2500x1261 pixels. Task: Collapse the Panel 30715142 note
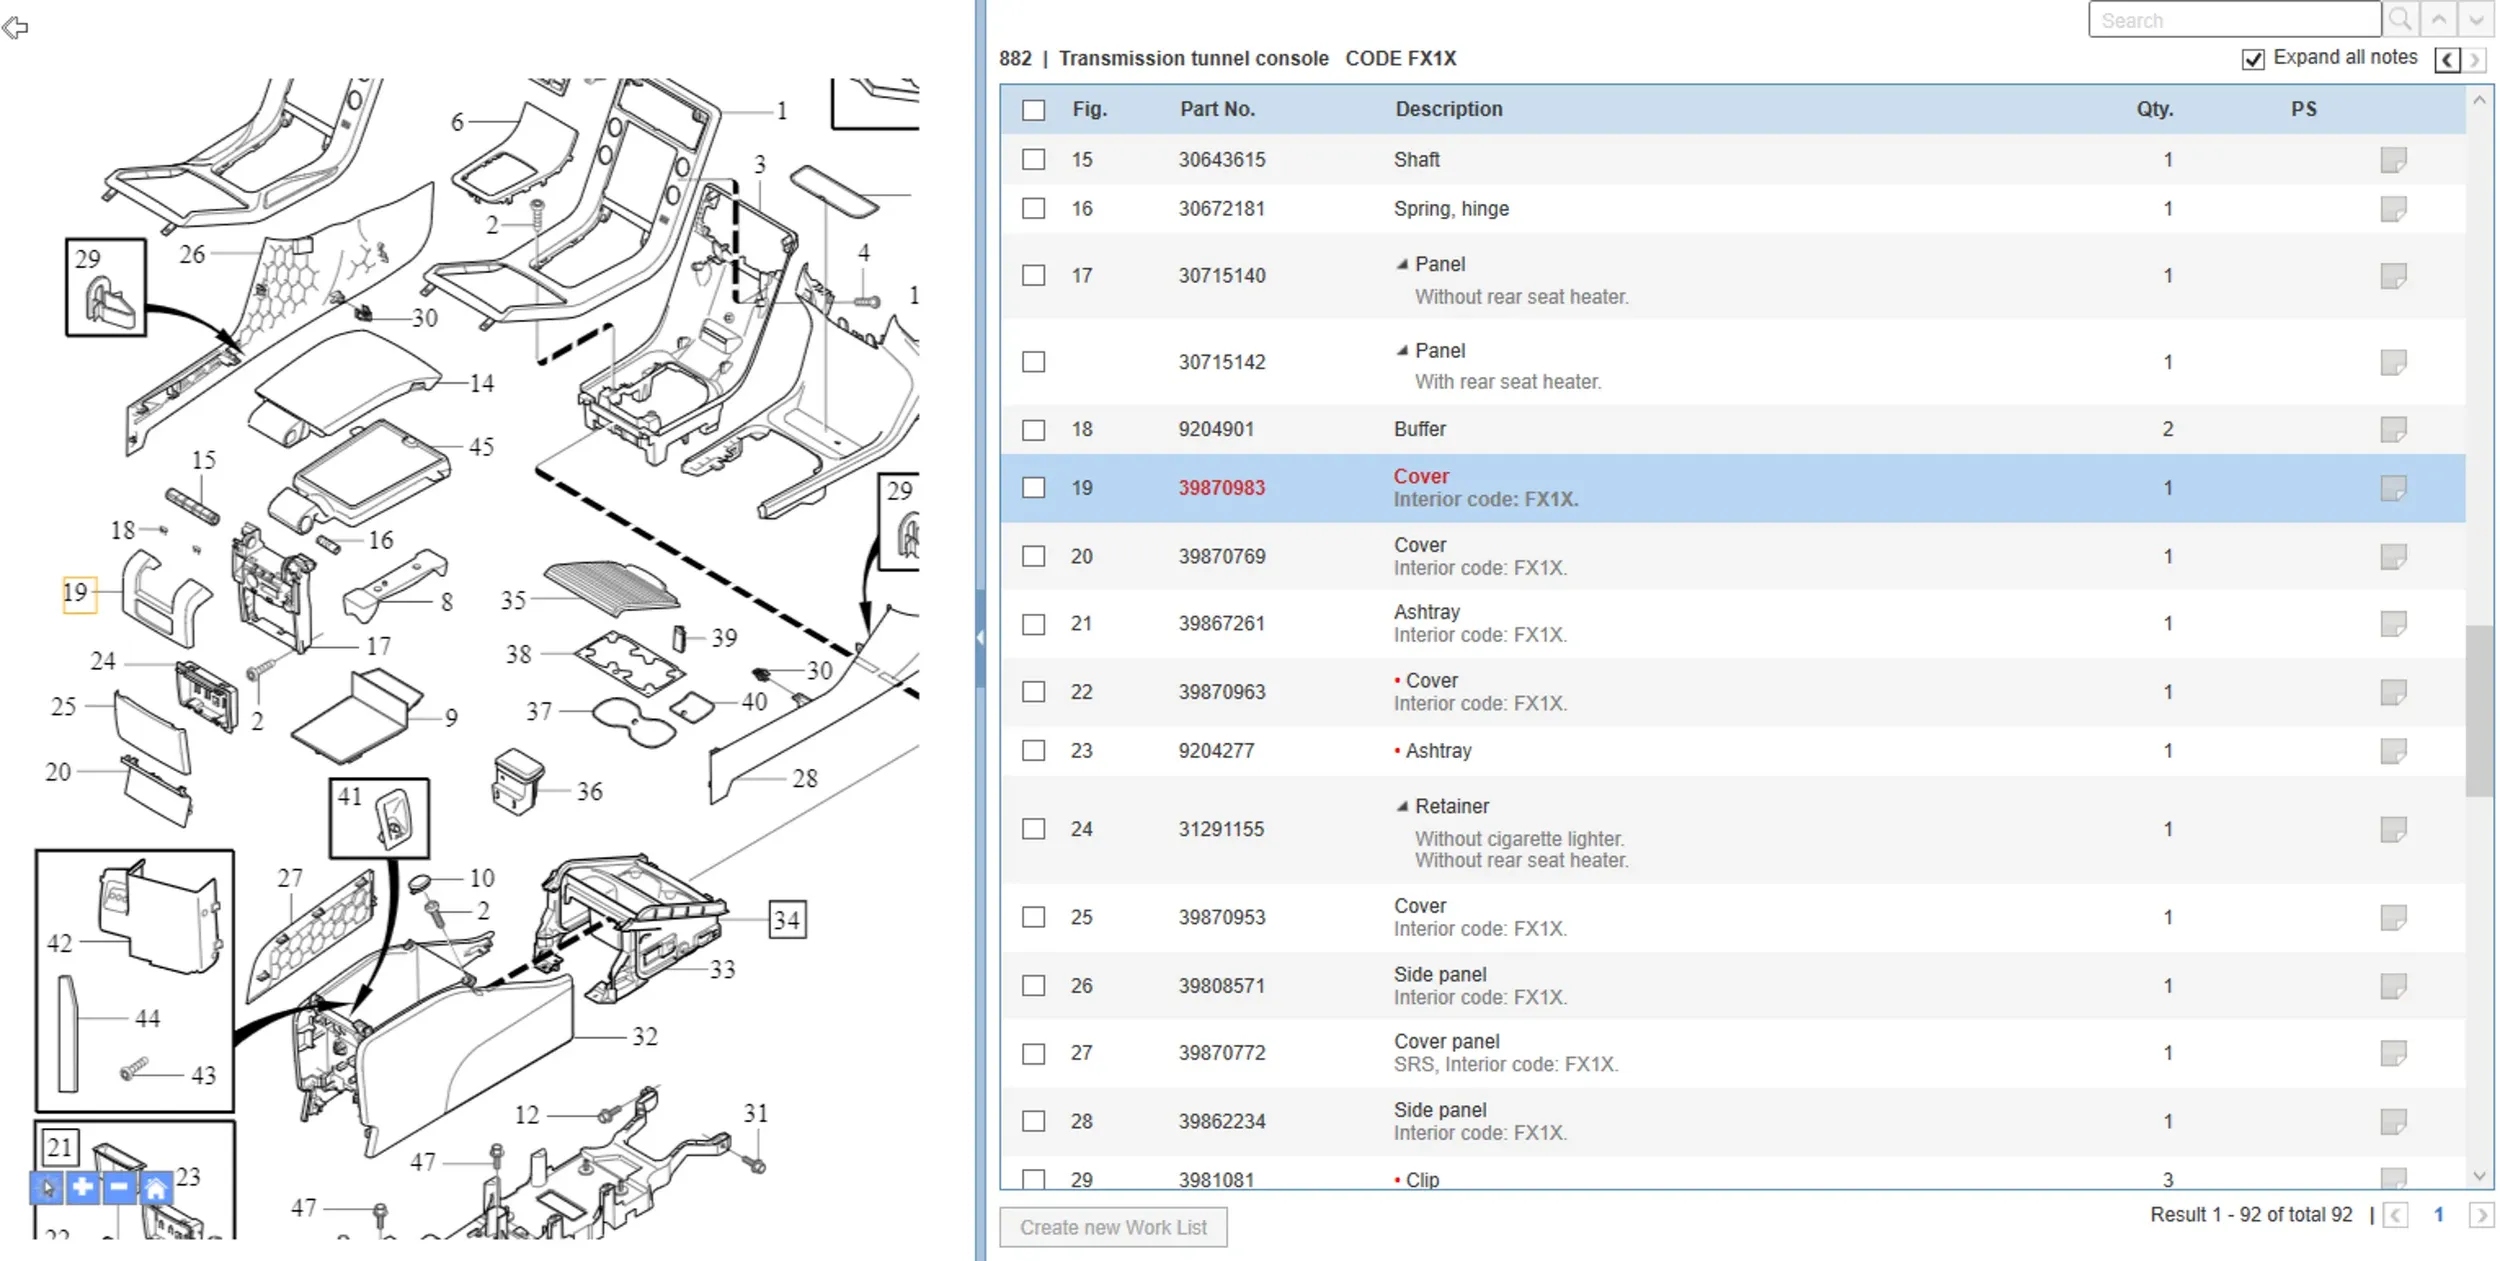(1402, 351)
